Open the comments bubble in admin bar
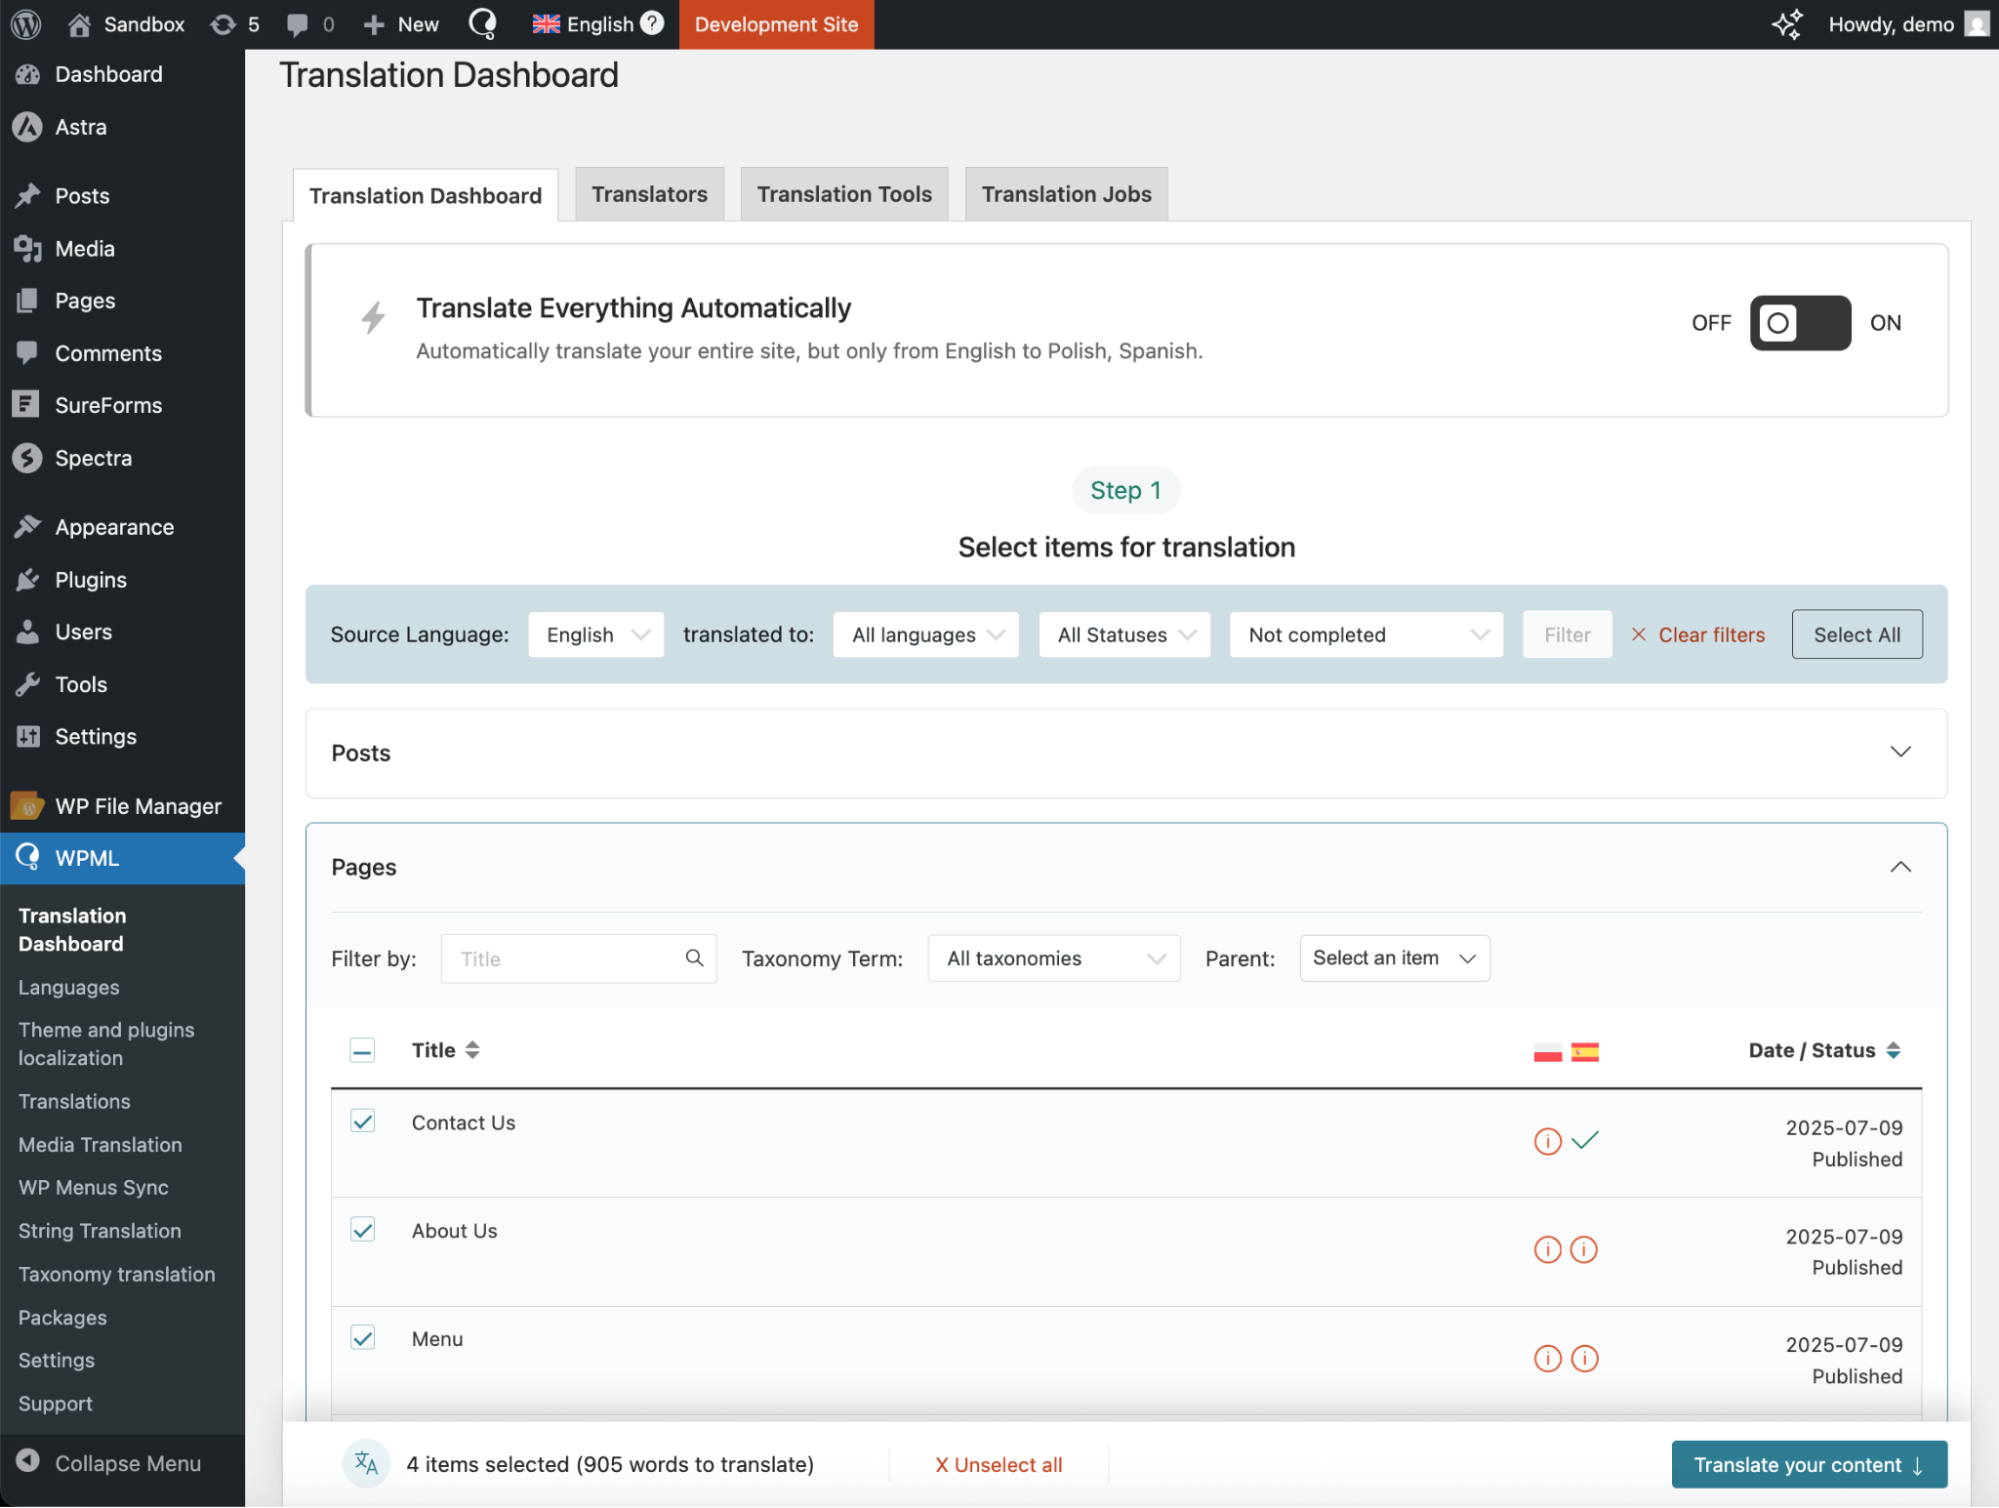Screen dimensions: 1999x1508 tap(310, 24)
